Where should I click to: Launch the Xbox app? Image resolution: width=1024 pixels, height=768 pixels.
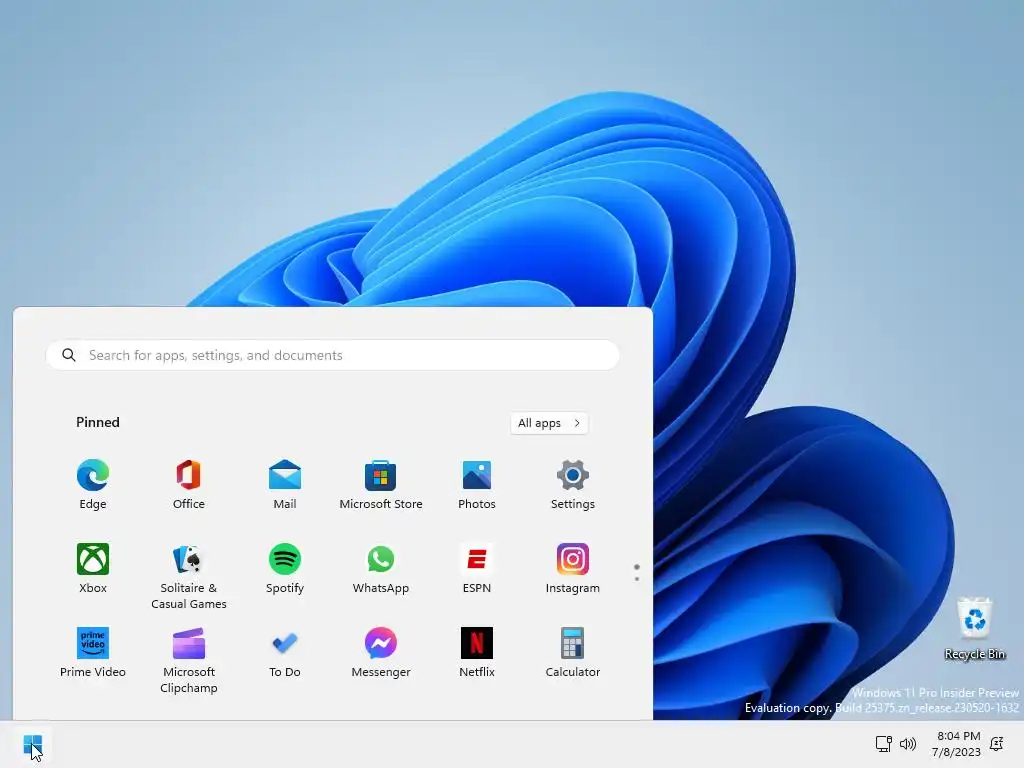93,568
